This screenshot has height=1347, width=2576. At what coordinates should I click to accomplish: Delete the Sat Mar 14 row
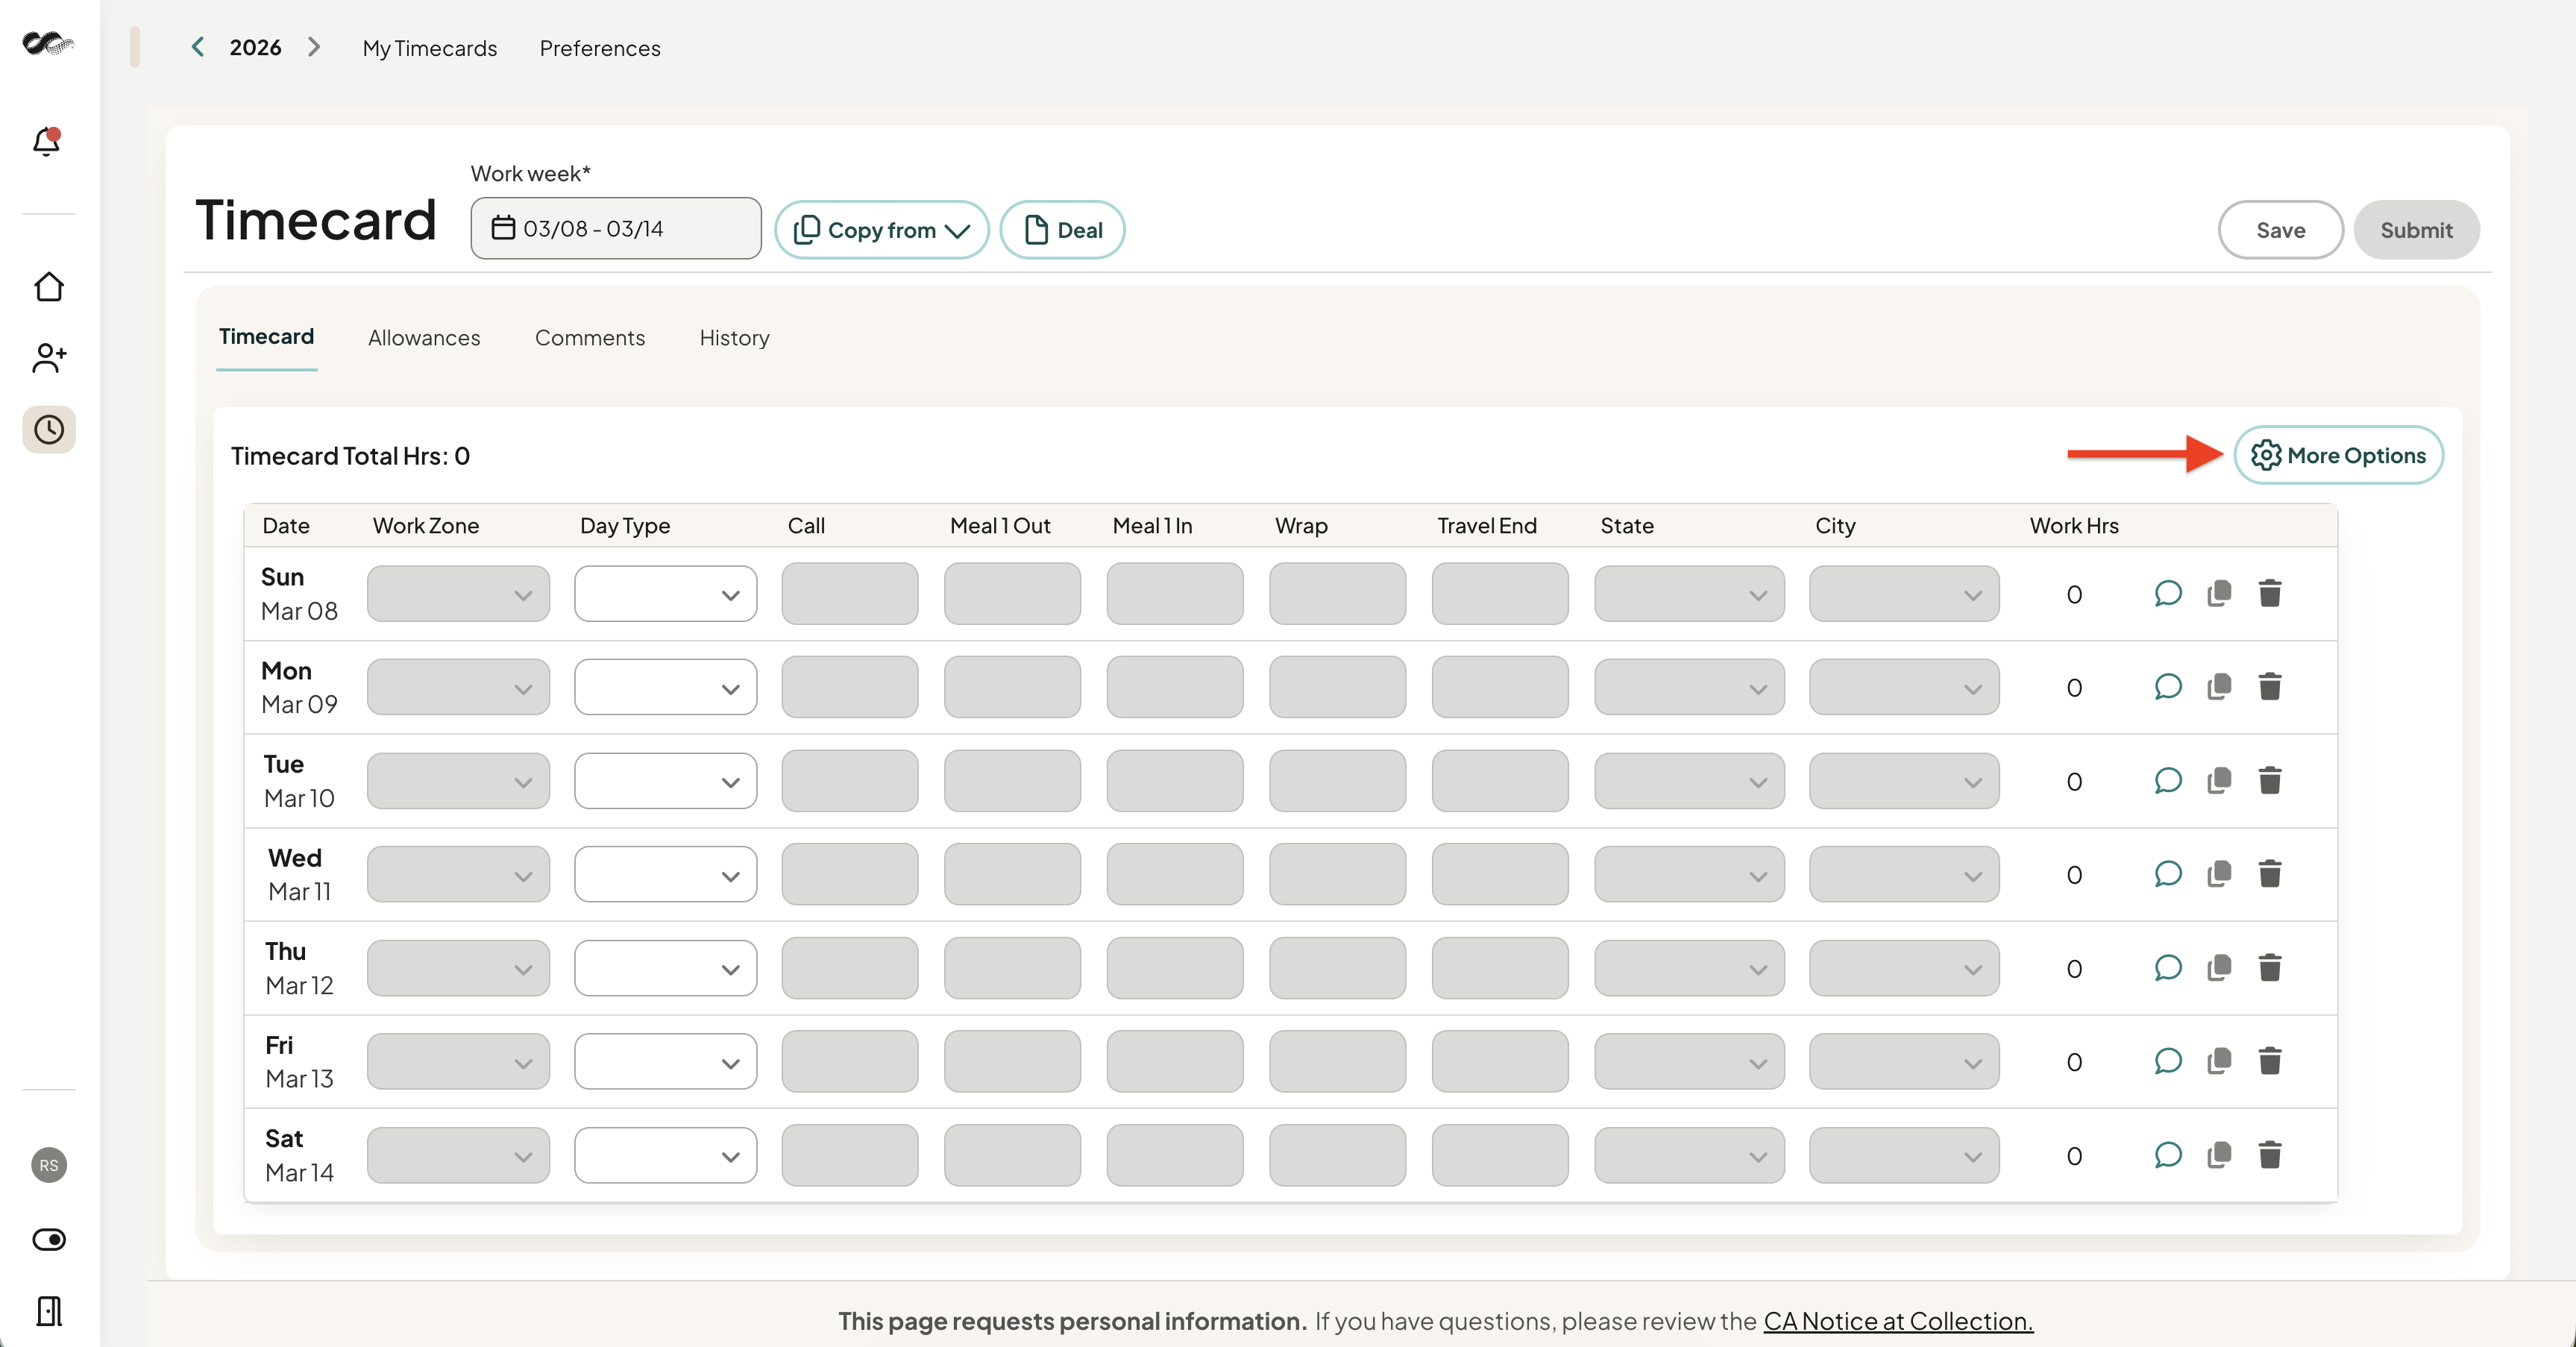click(2270, 1155)
